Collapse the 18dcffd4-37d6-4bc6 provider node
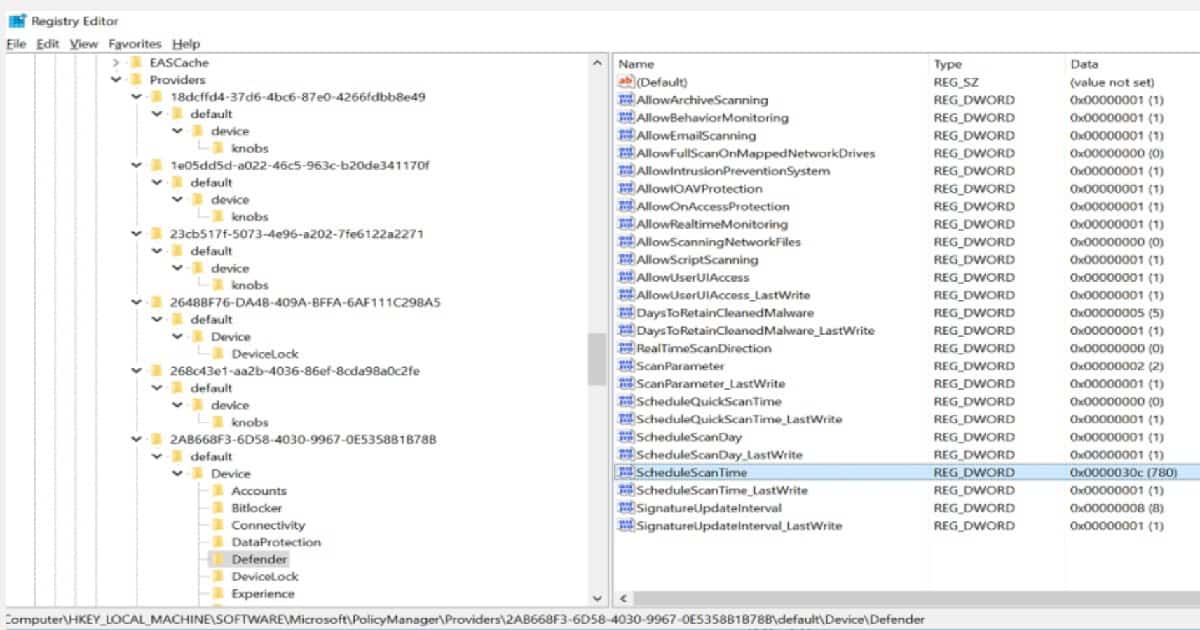This screenshot has height=630, width=1200. [x=136, y=97]
